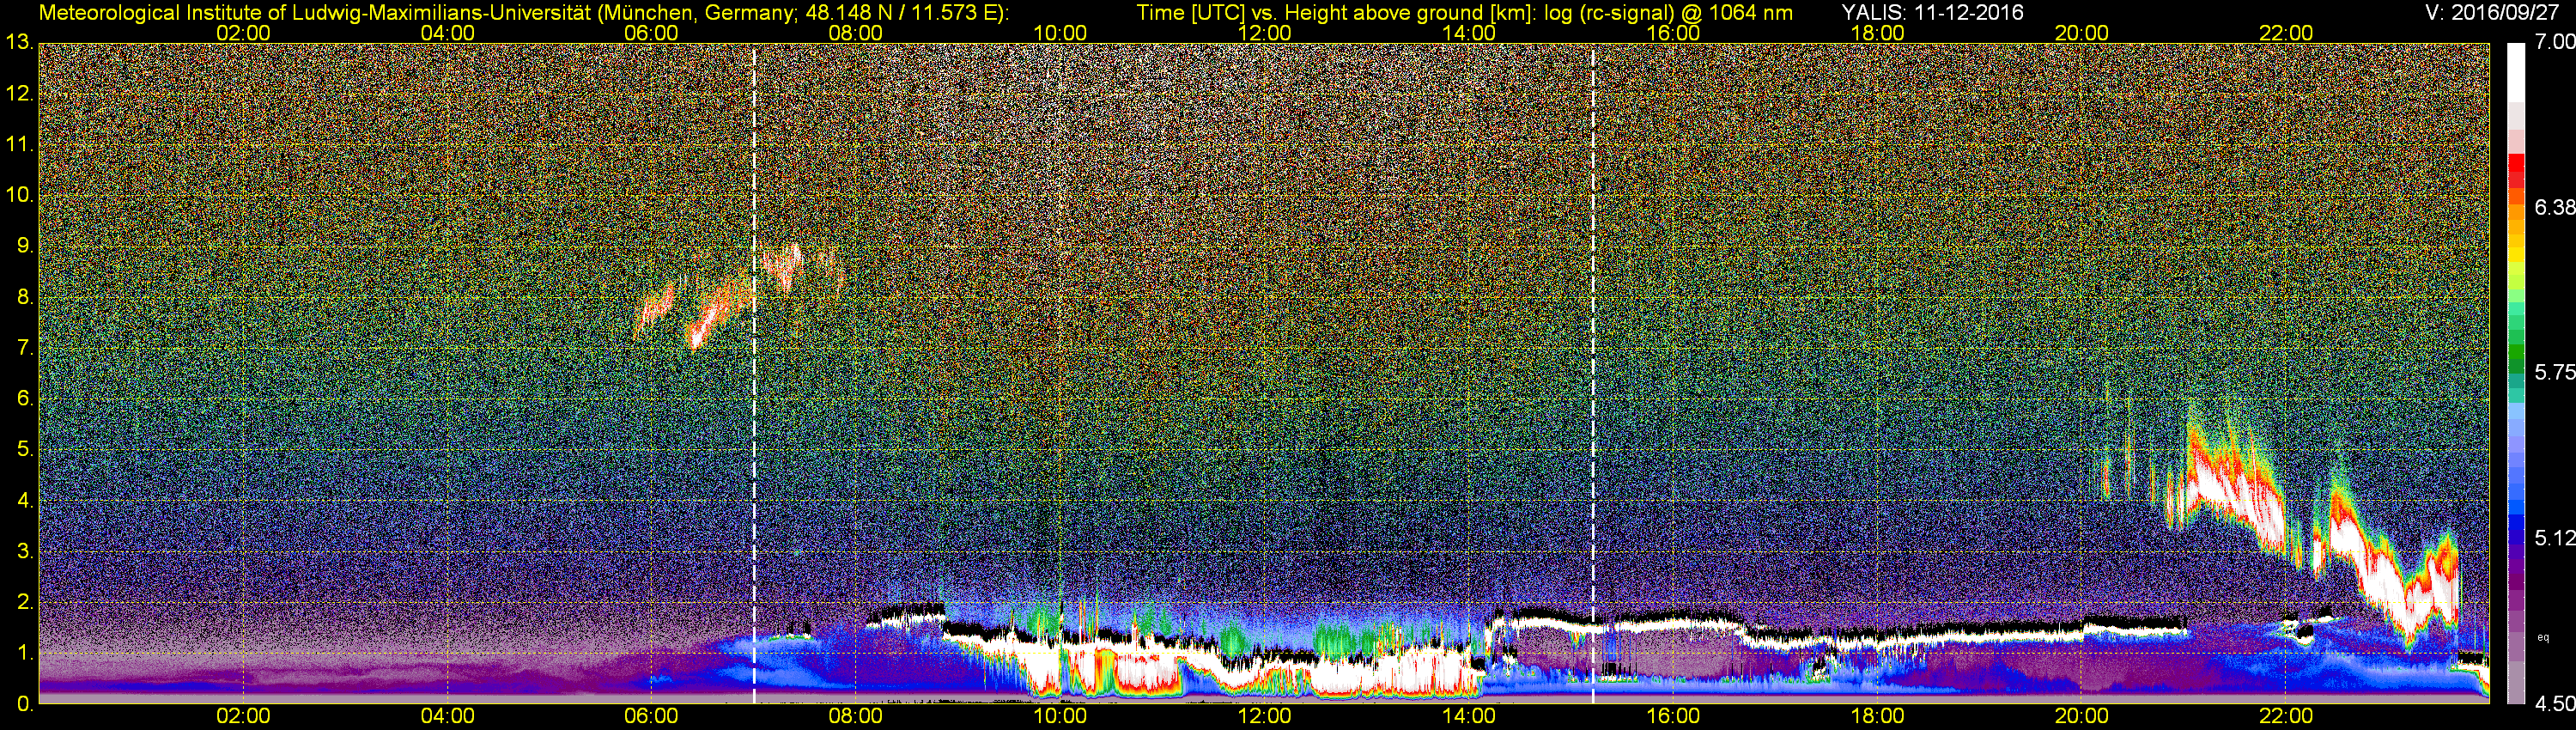Viewport: 2576px width, 730px height.
Task: Click the small 'eq' label beside color bar
Action: (x=2544, y=637)
